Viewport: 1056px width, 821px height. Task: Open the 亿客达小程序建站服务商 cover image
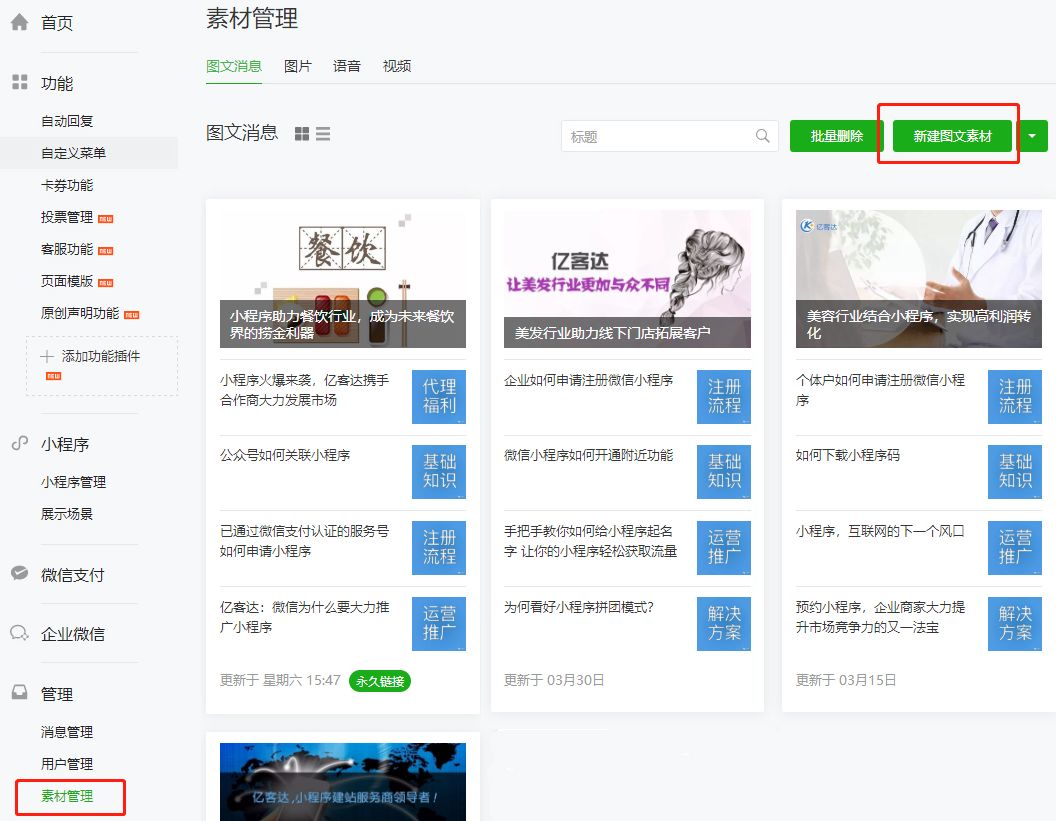(343, 782)
